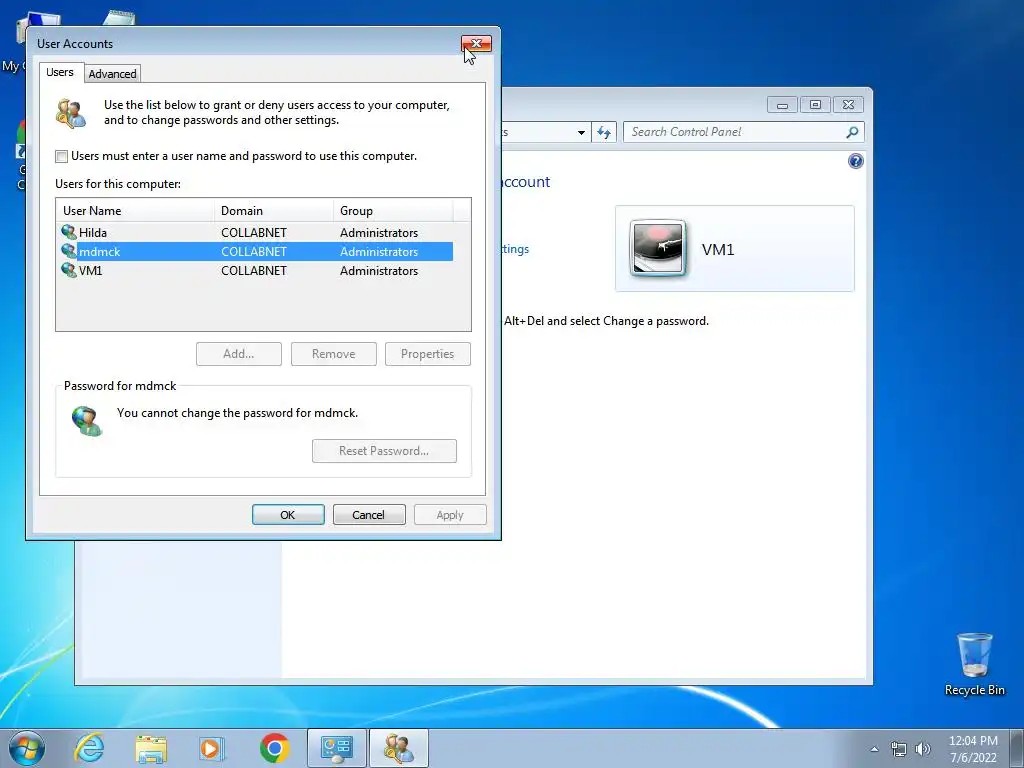Switch to User Accounts taskbar button
1024x768 pixels.
(x=399, y=748)
